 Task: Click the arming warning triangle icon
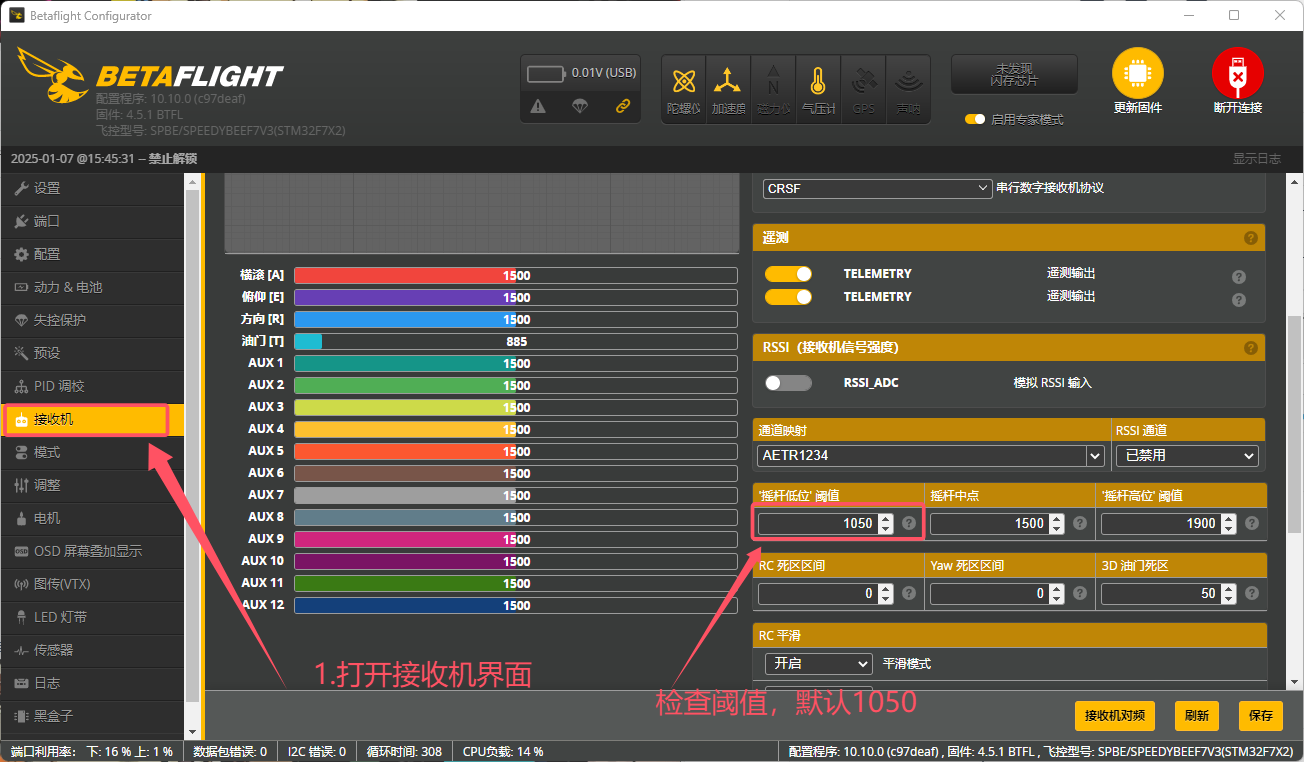(538, 106)
